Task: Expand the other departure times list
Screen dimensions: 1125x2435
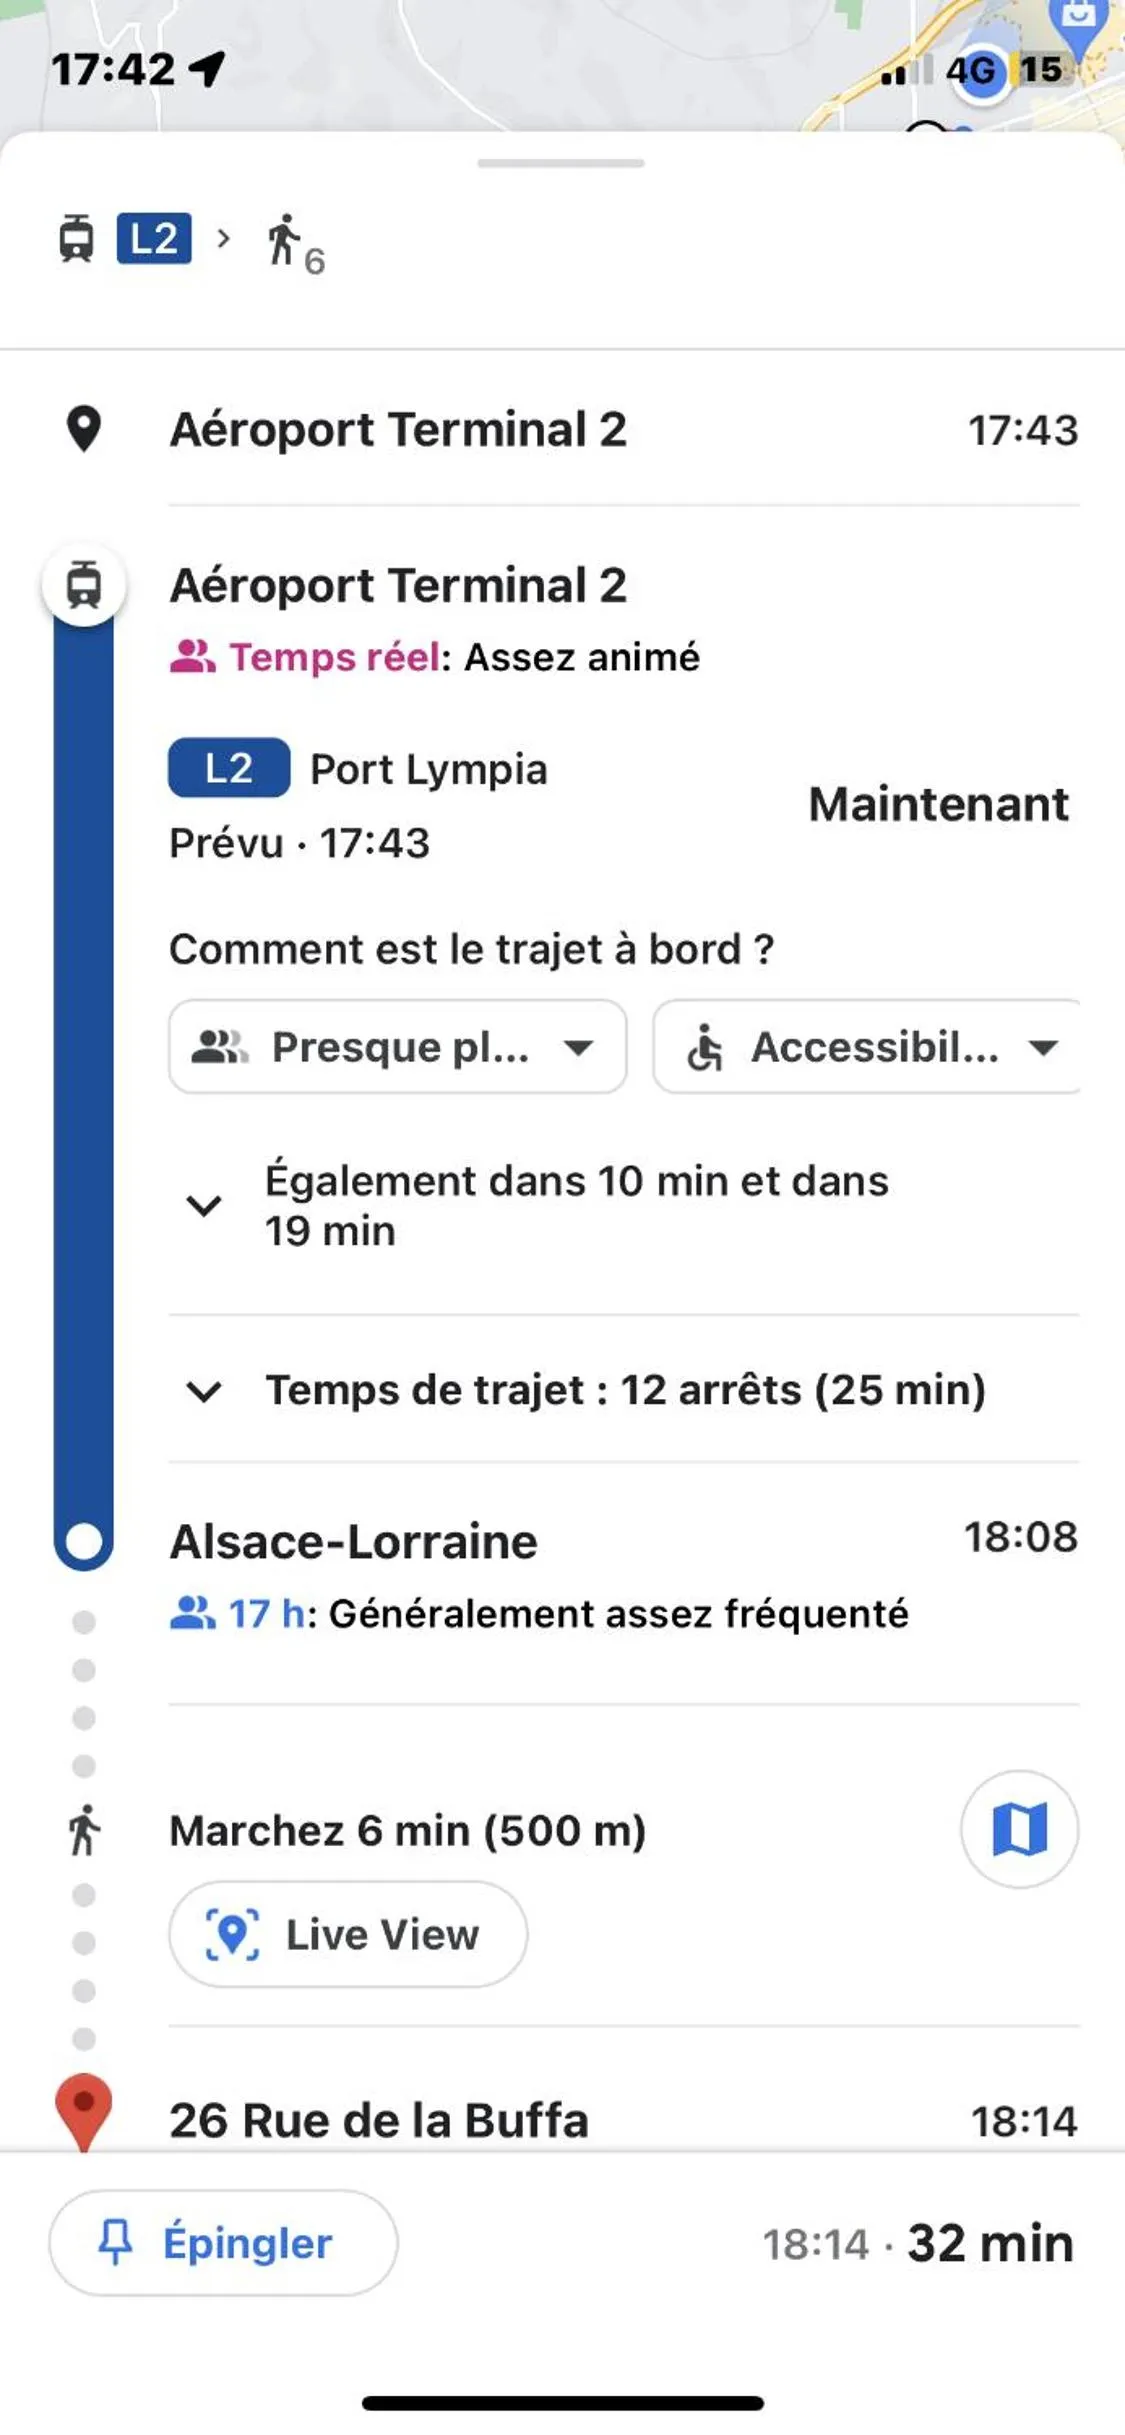Action: click(x=204, y=1205)
